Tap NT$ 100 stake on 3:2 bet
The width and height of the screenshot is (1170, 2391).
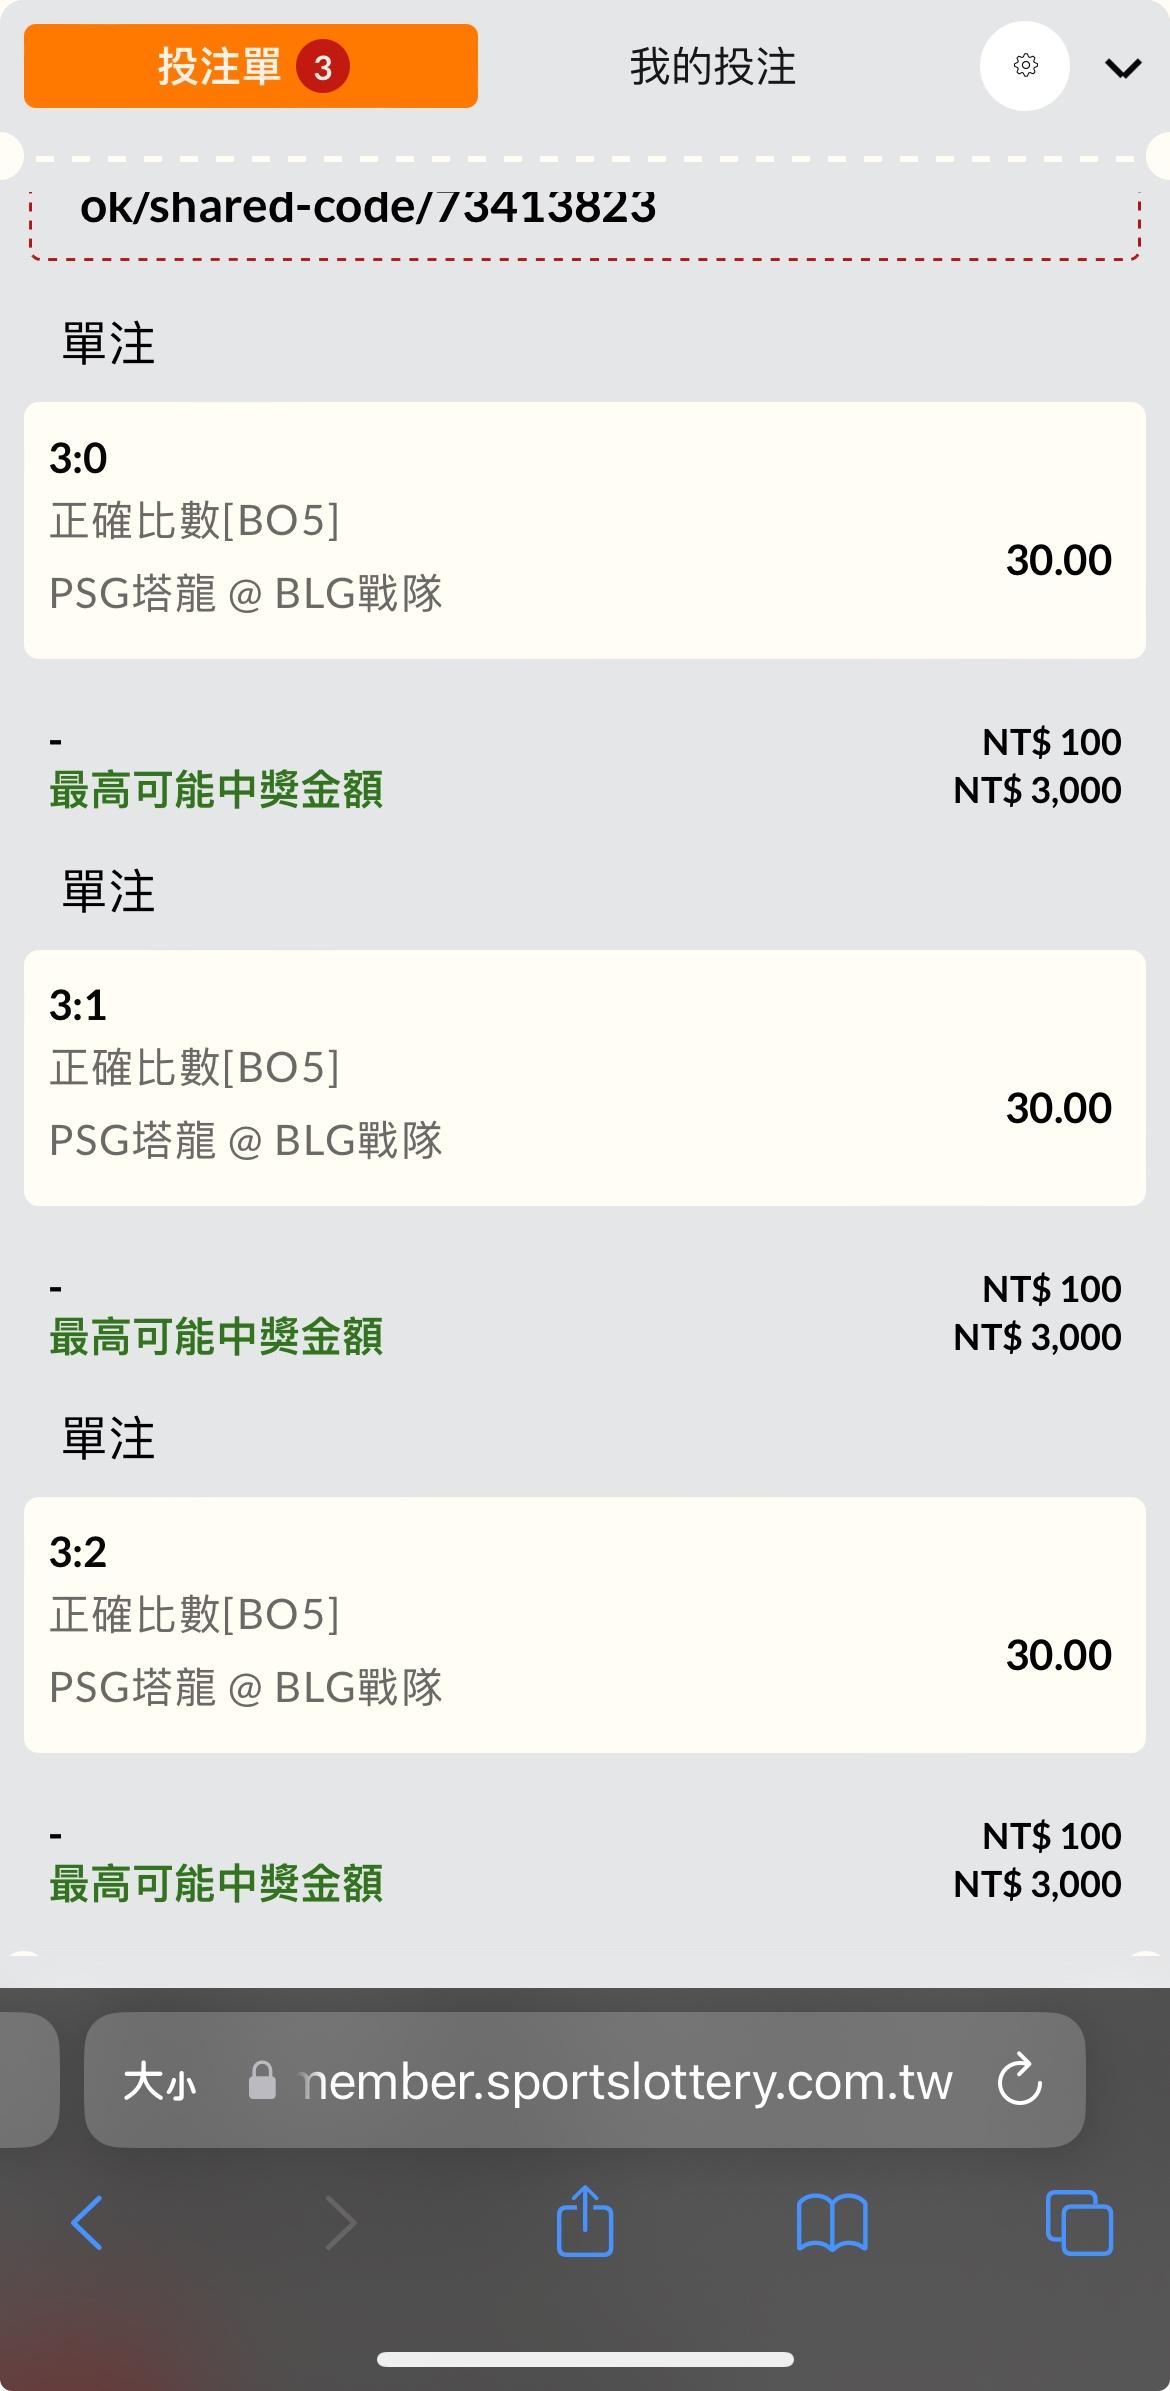[1051, 1836]
